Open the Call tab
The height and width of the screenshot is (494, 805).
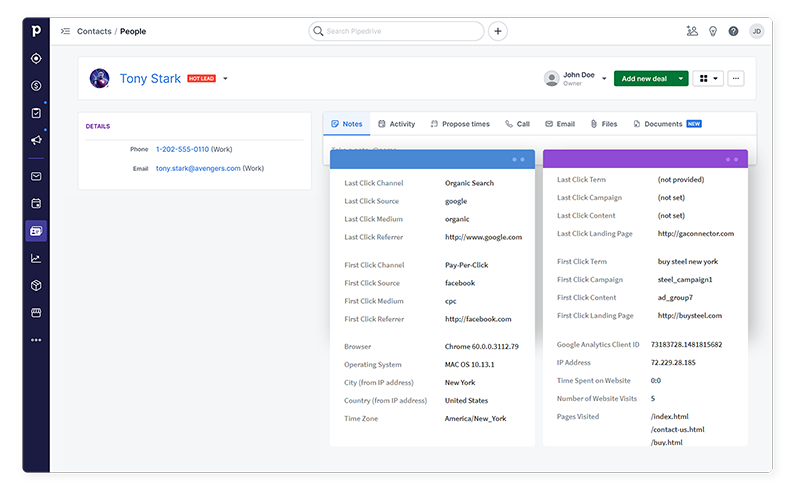coord(517,124)
